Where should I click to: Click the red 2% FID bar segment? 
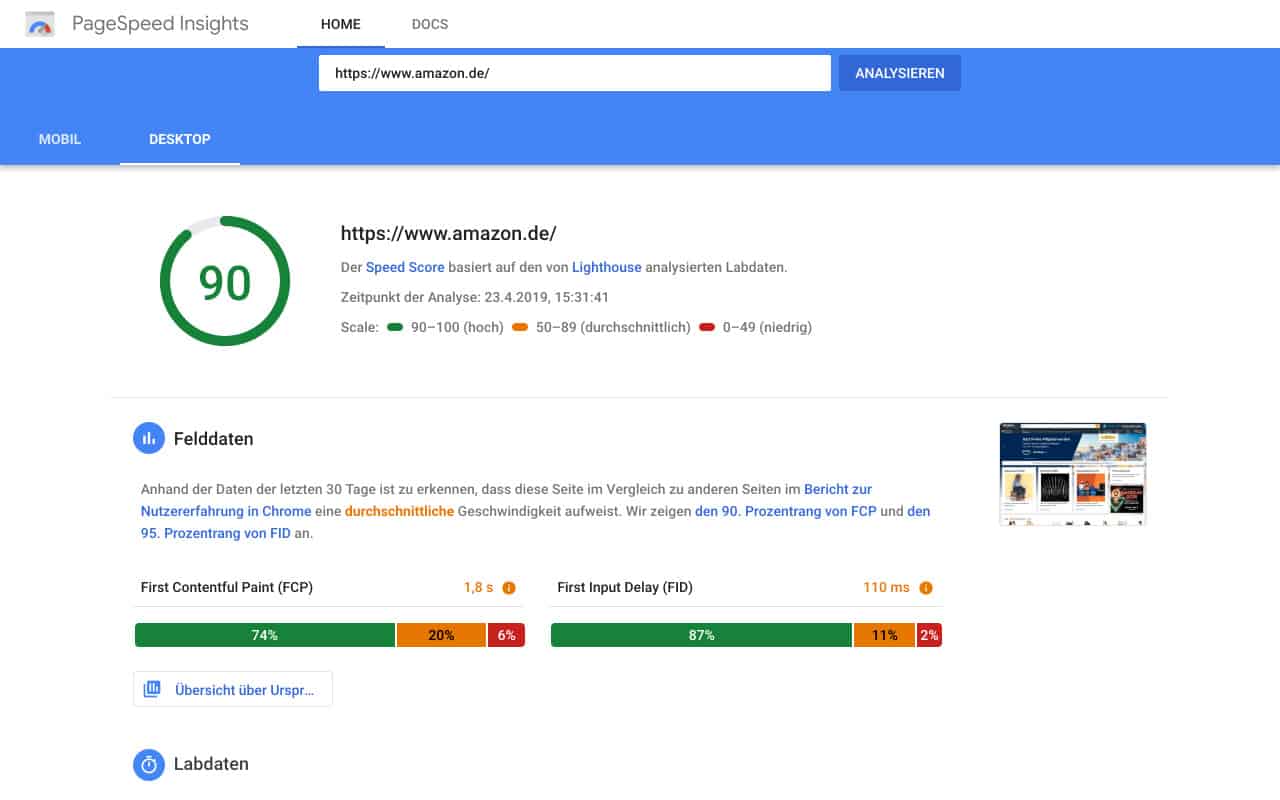(x=929, y=635)
